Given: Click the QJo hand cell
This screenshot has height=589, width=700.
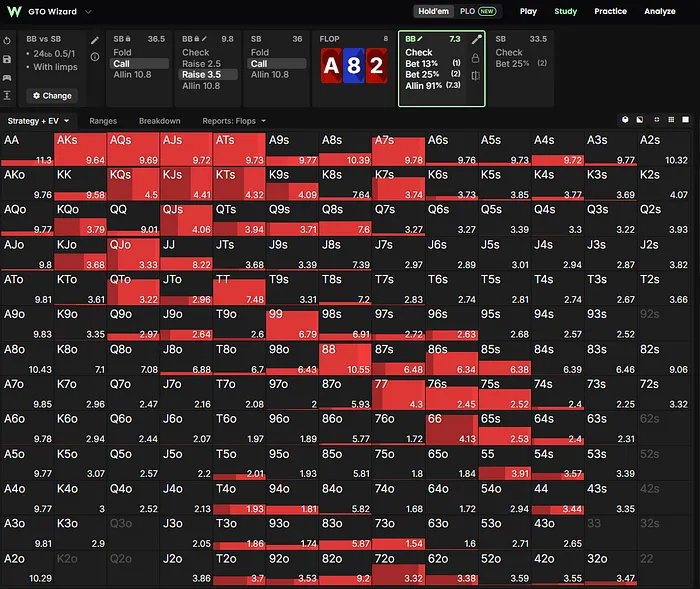Looking at the screenshot, I should [x=133, y=254].
